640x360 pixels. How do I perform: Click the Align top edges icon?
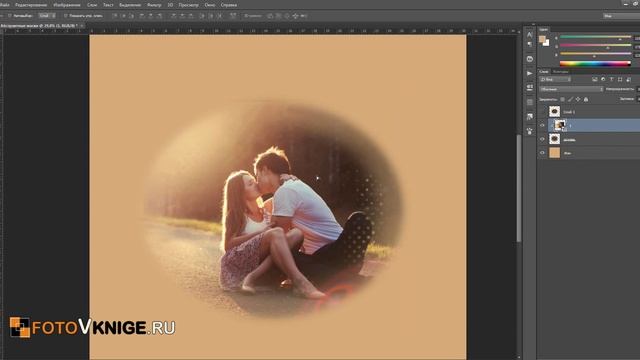pos(115,16)
